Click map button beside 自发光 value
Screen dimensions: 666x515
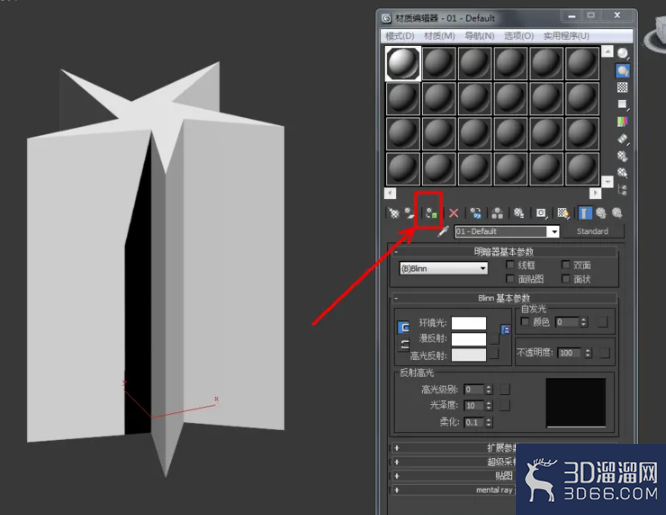pyautogui.click(x=603, y=322)
